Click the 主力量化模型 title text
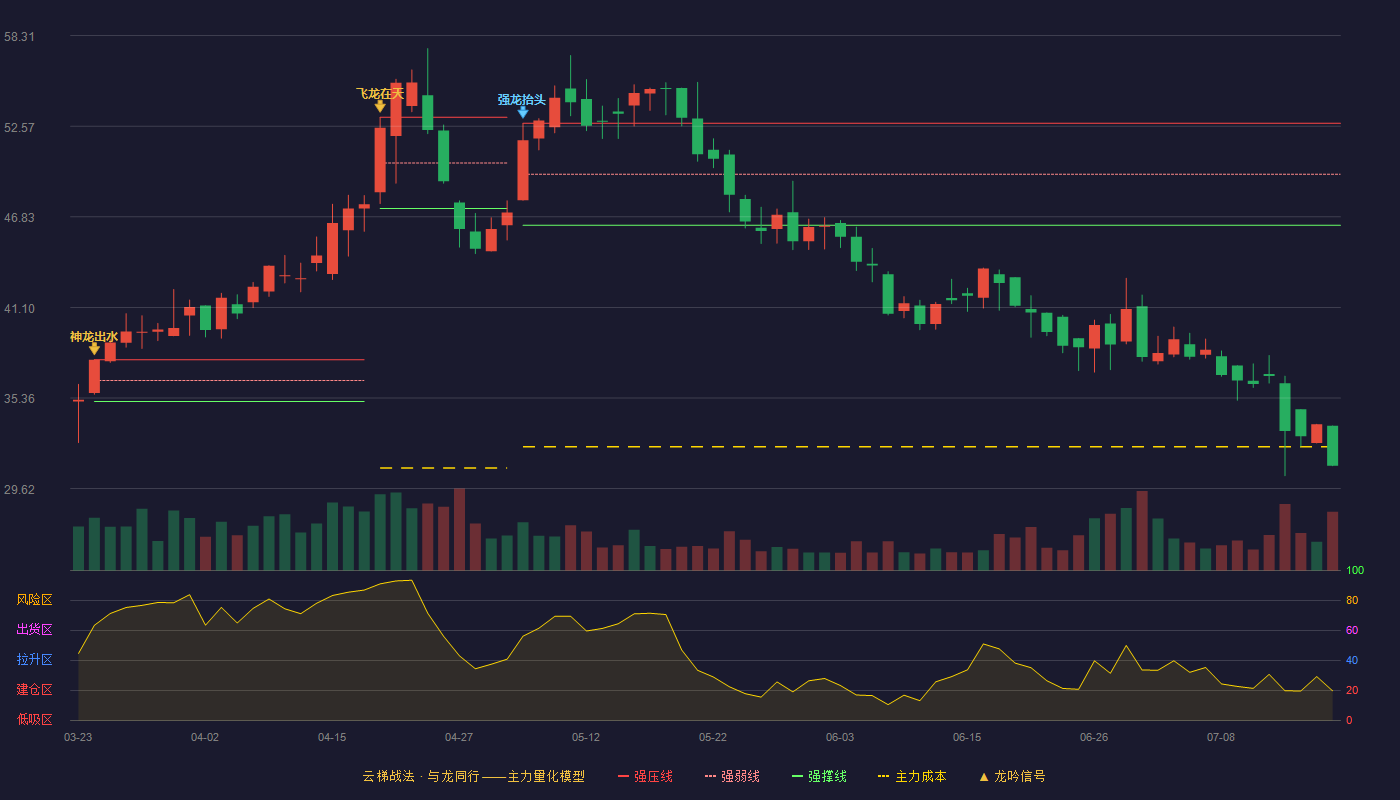This screenshot has width=1400, height=800. 546,776
